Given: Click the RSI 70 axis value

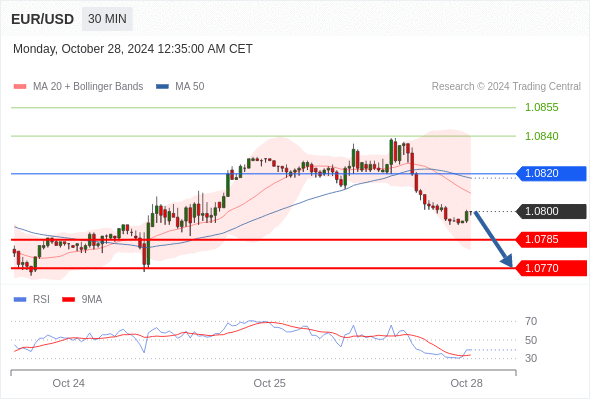Looking at the screenshot, I should (x=531, y=321).
